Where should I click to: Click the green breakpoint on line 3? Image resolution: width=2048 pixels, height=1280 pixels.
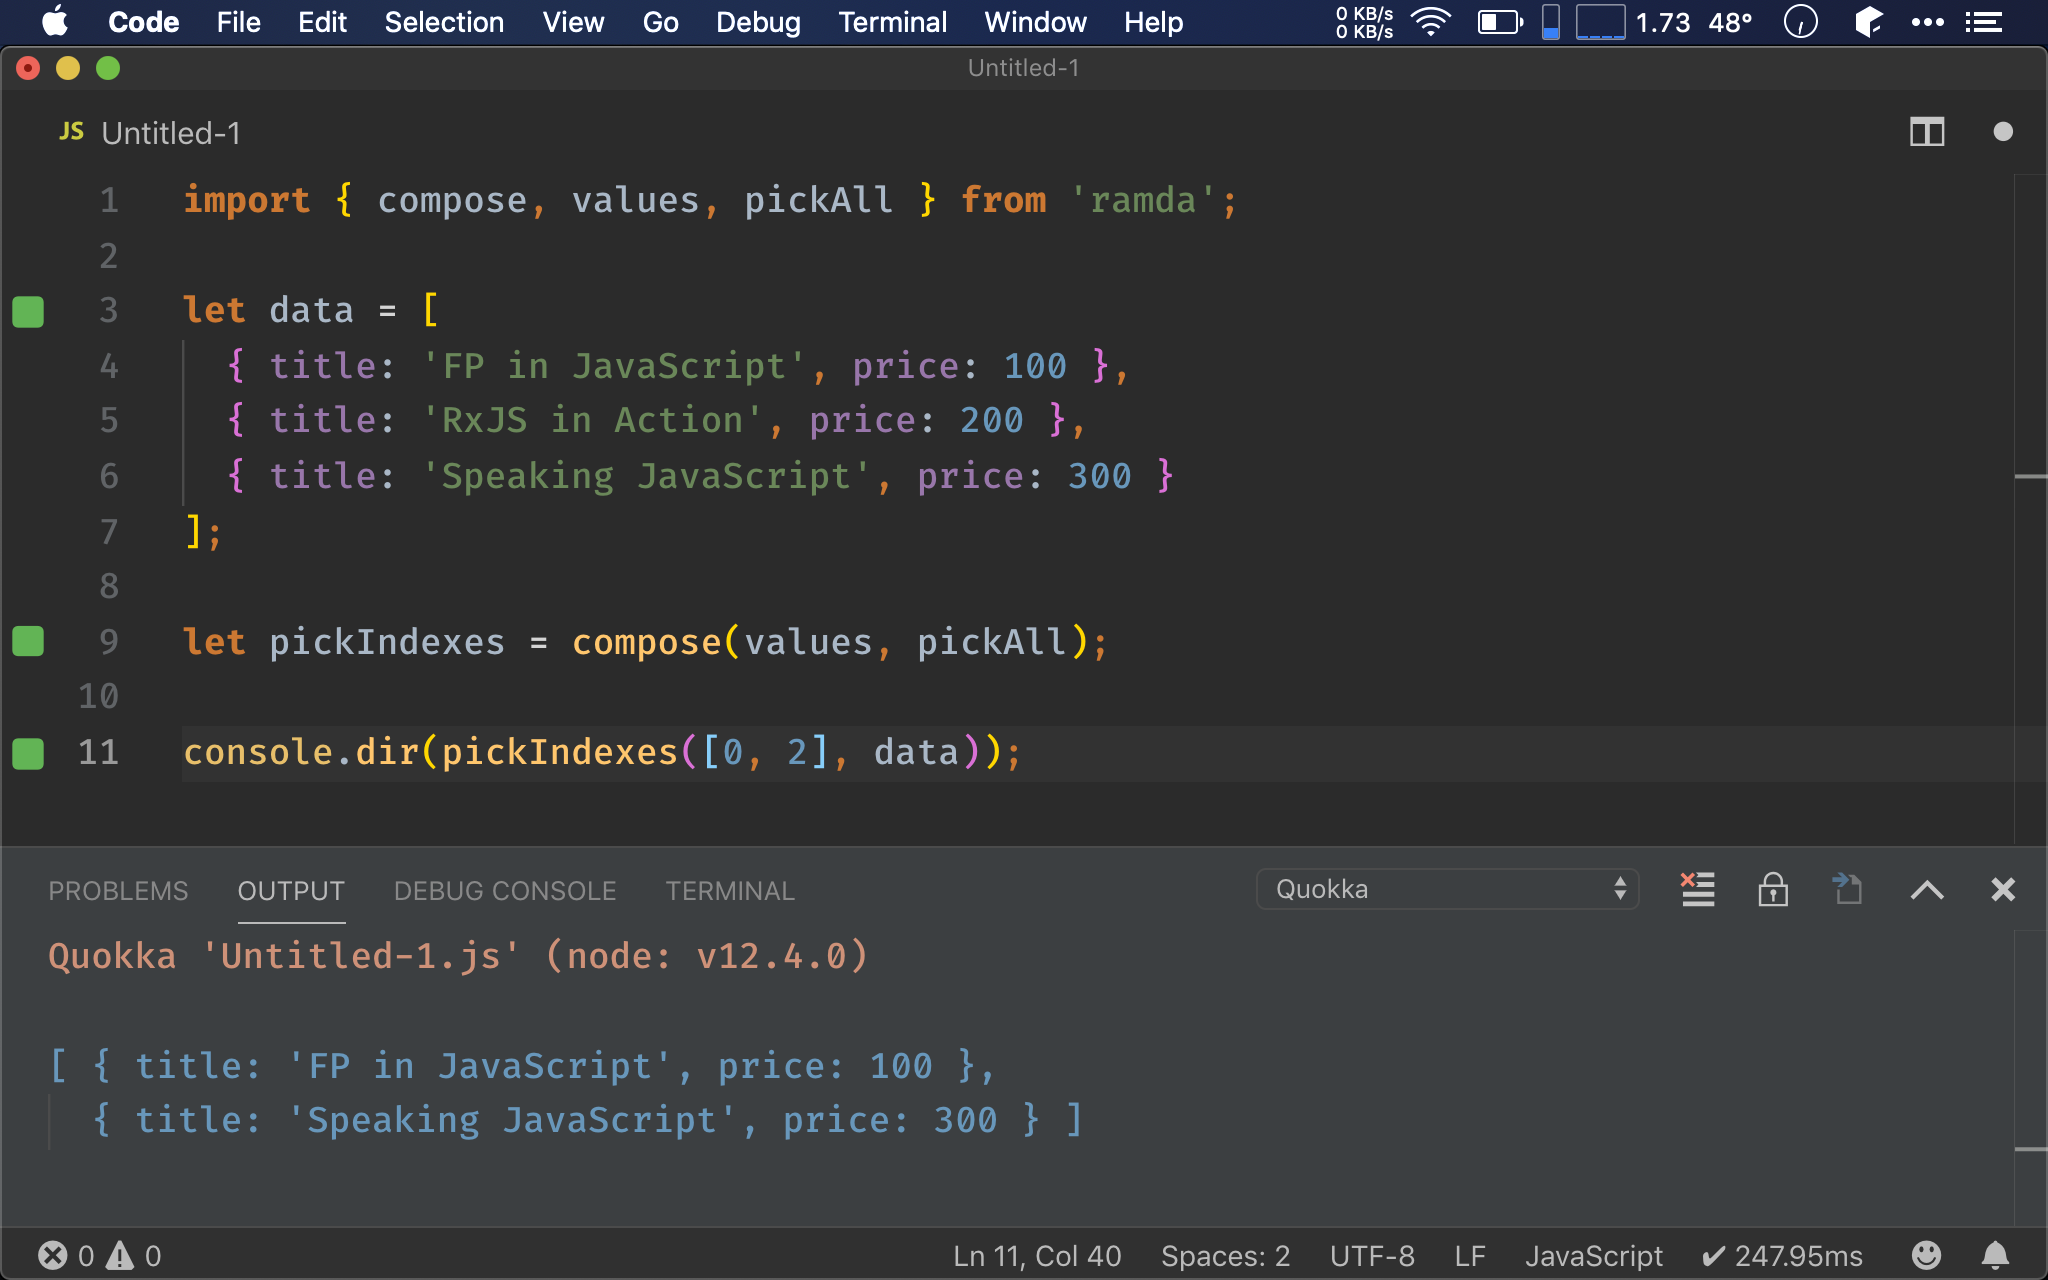pyautogui.click(x=31, y=308)
